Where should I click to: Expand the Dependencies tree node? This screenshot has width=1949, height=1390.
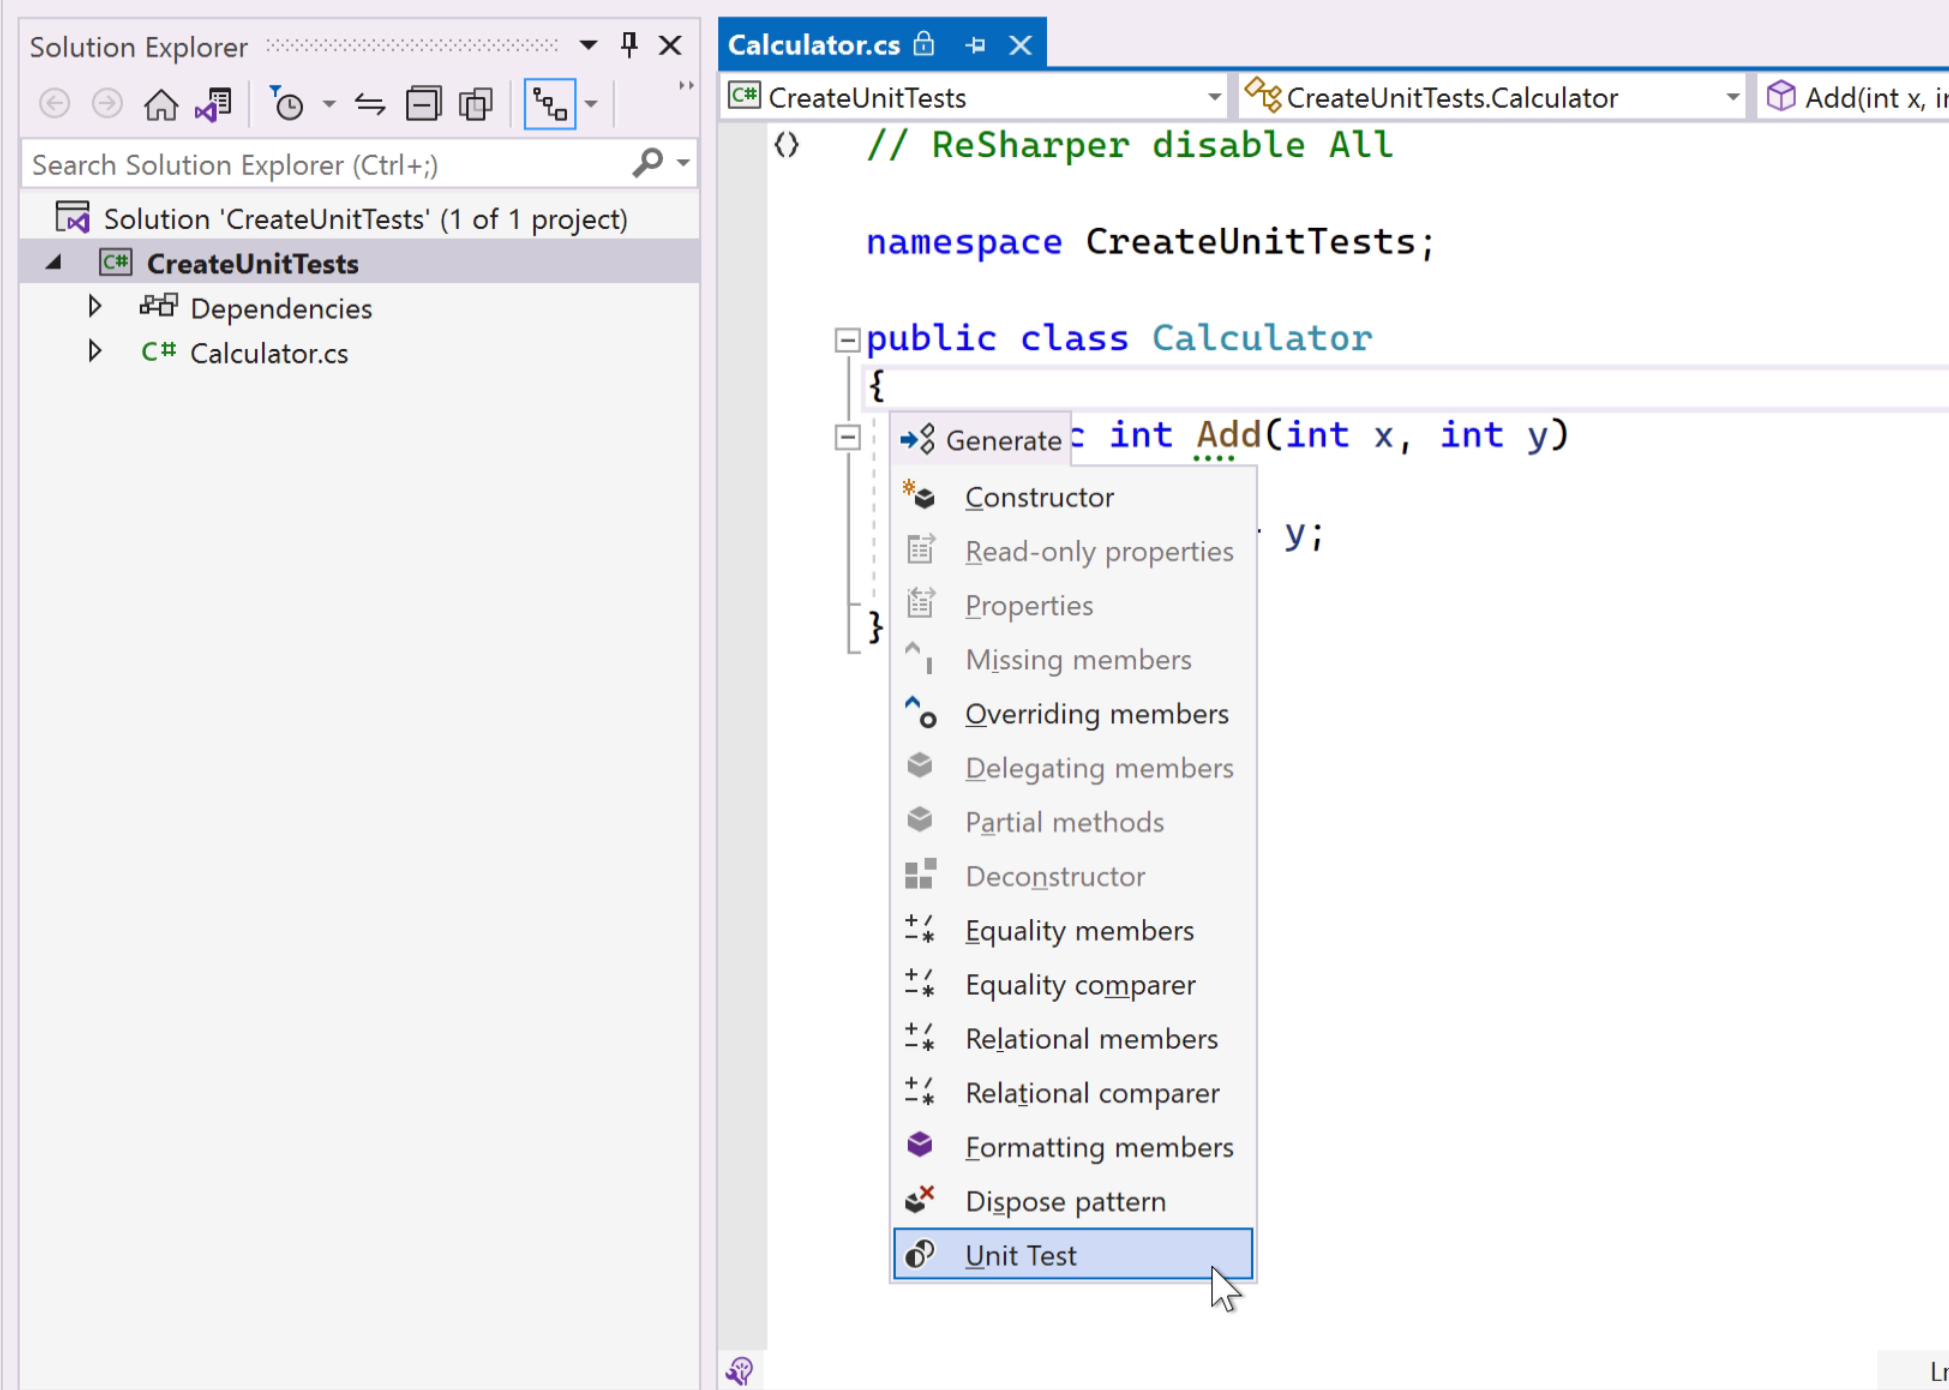95,308
